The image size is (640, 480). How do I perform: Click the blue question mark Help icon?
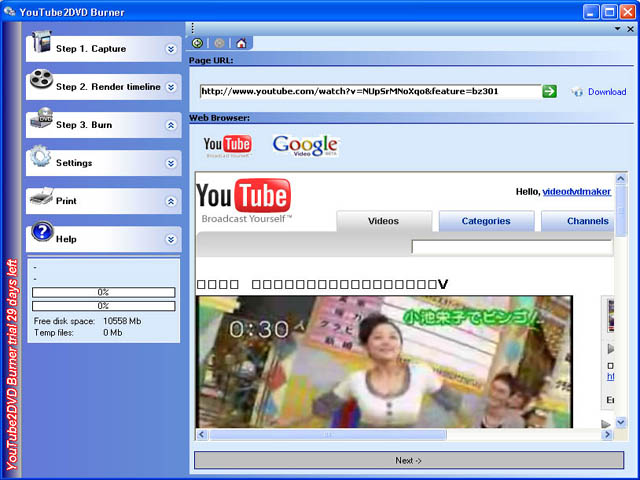coord(42,232)
